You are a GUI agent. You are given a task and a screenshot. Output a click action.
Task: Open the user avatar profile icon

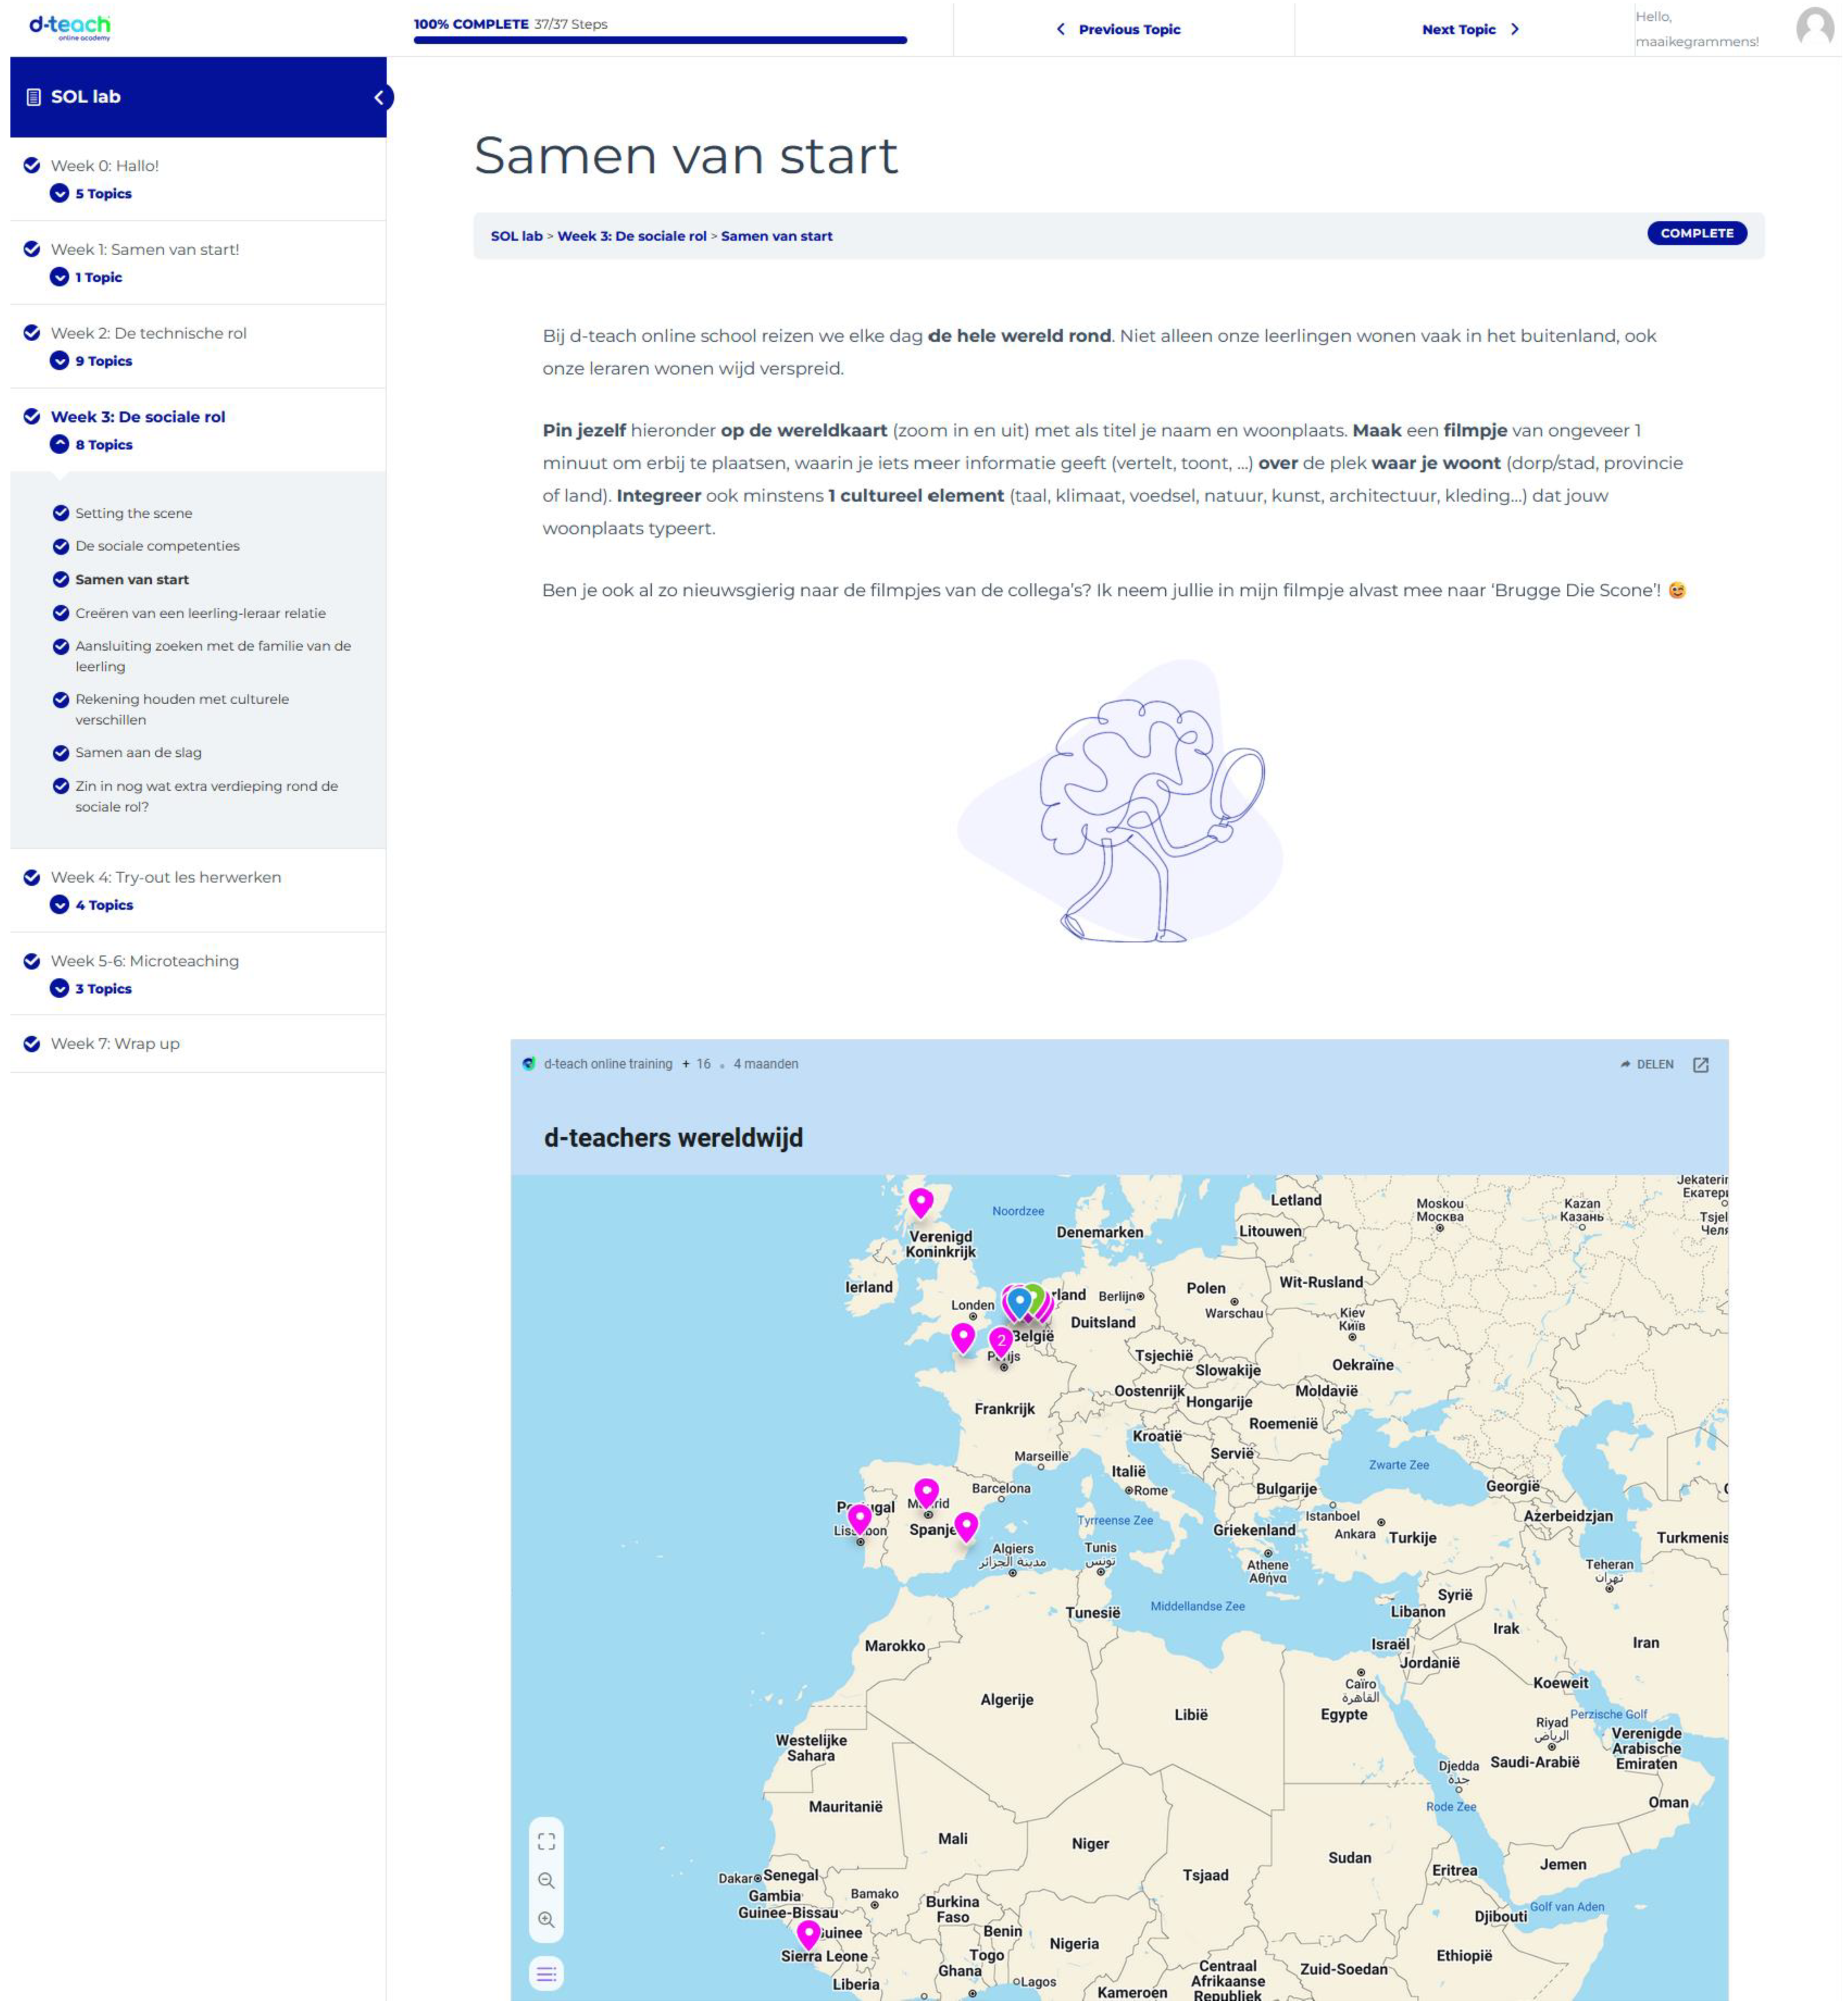coord(1814,27)
